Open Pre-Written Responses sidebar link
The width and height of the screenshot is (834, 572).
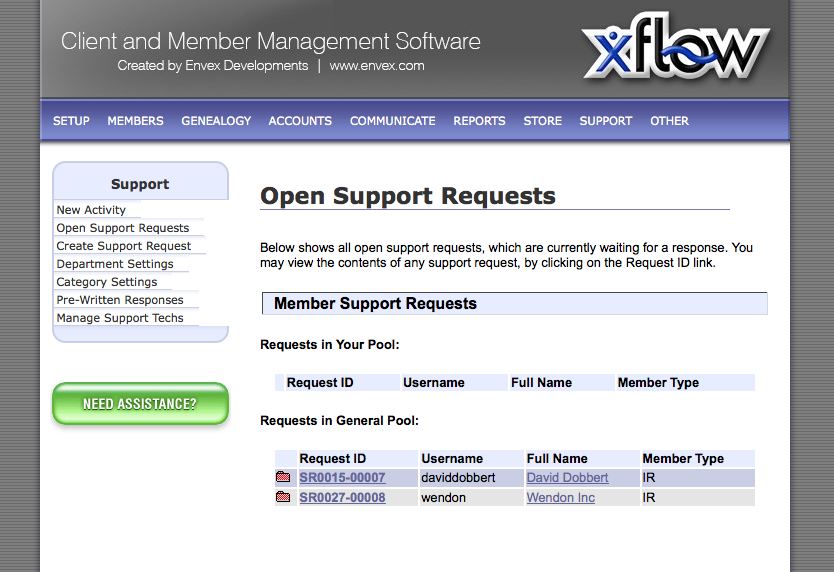click(120, 300)
